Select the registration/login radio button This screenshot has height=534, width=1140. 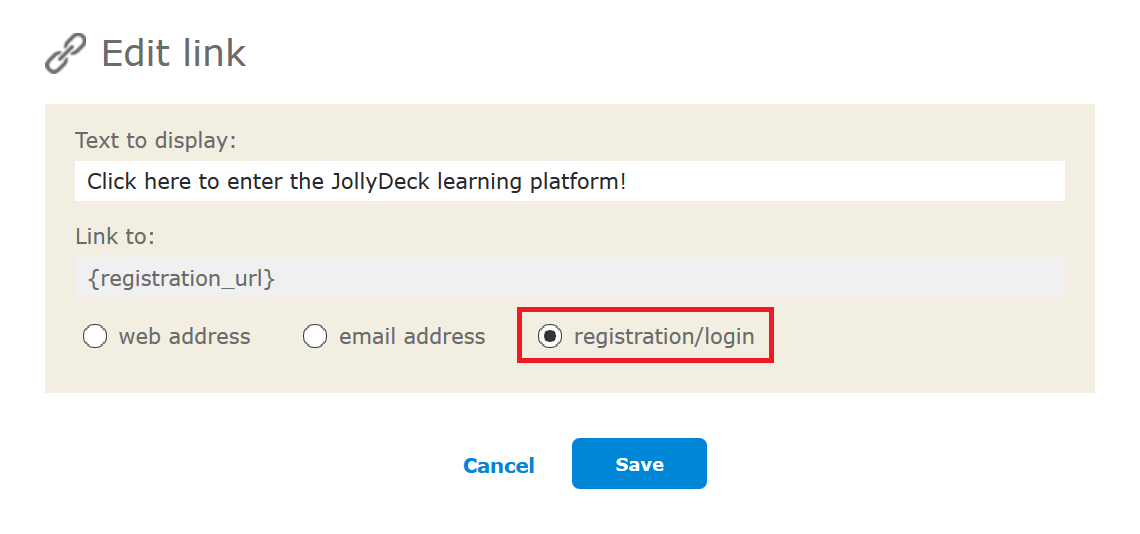550,336
